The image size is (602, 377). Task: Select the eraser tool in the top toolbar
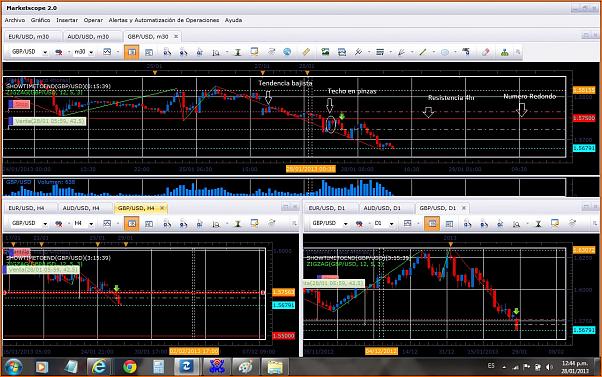pyautogui.click(x=486, y=52)
